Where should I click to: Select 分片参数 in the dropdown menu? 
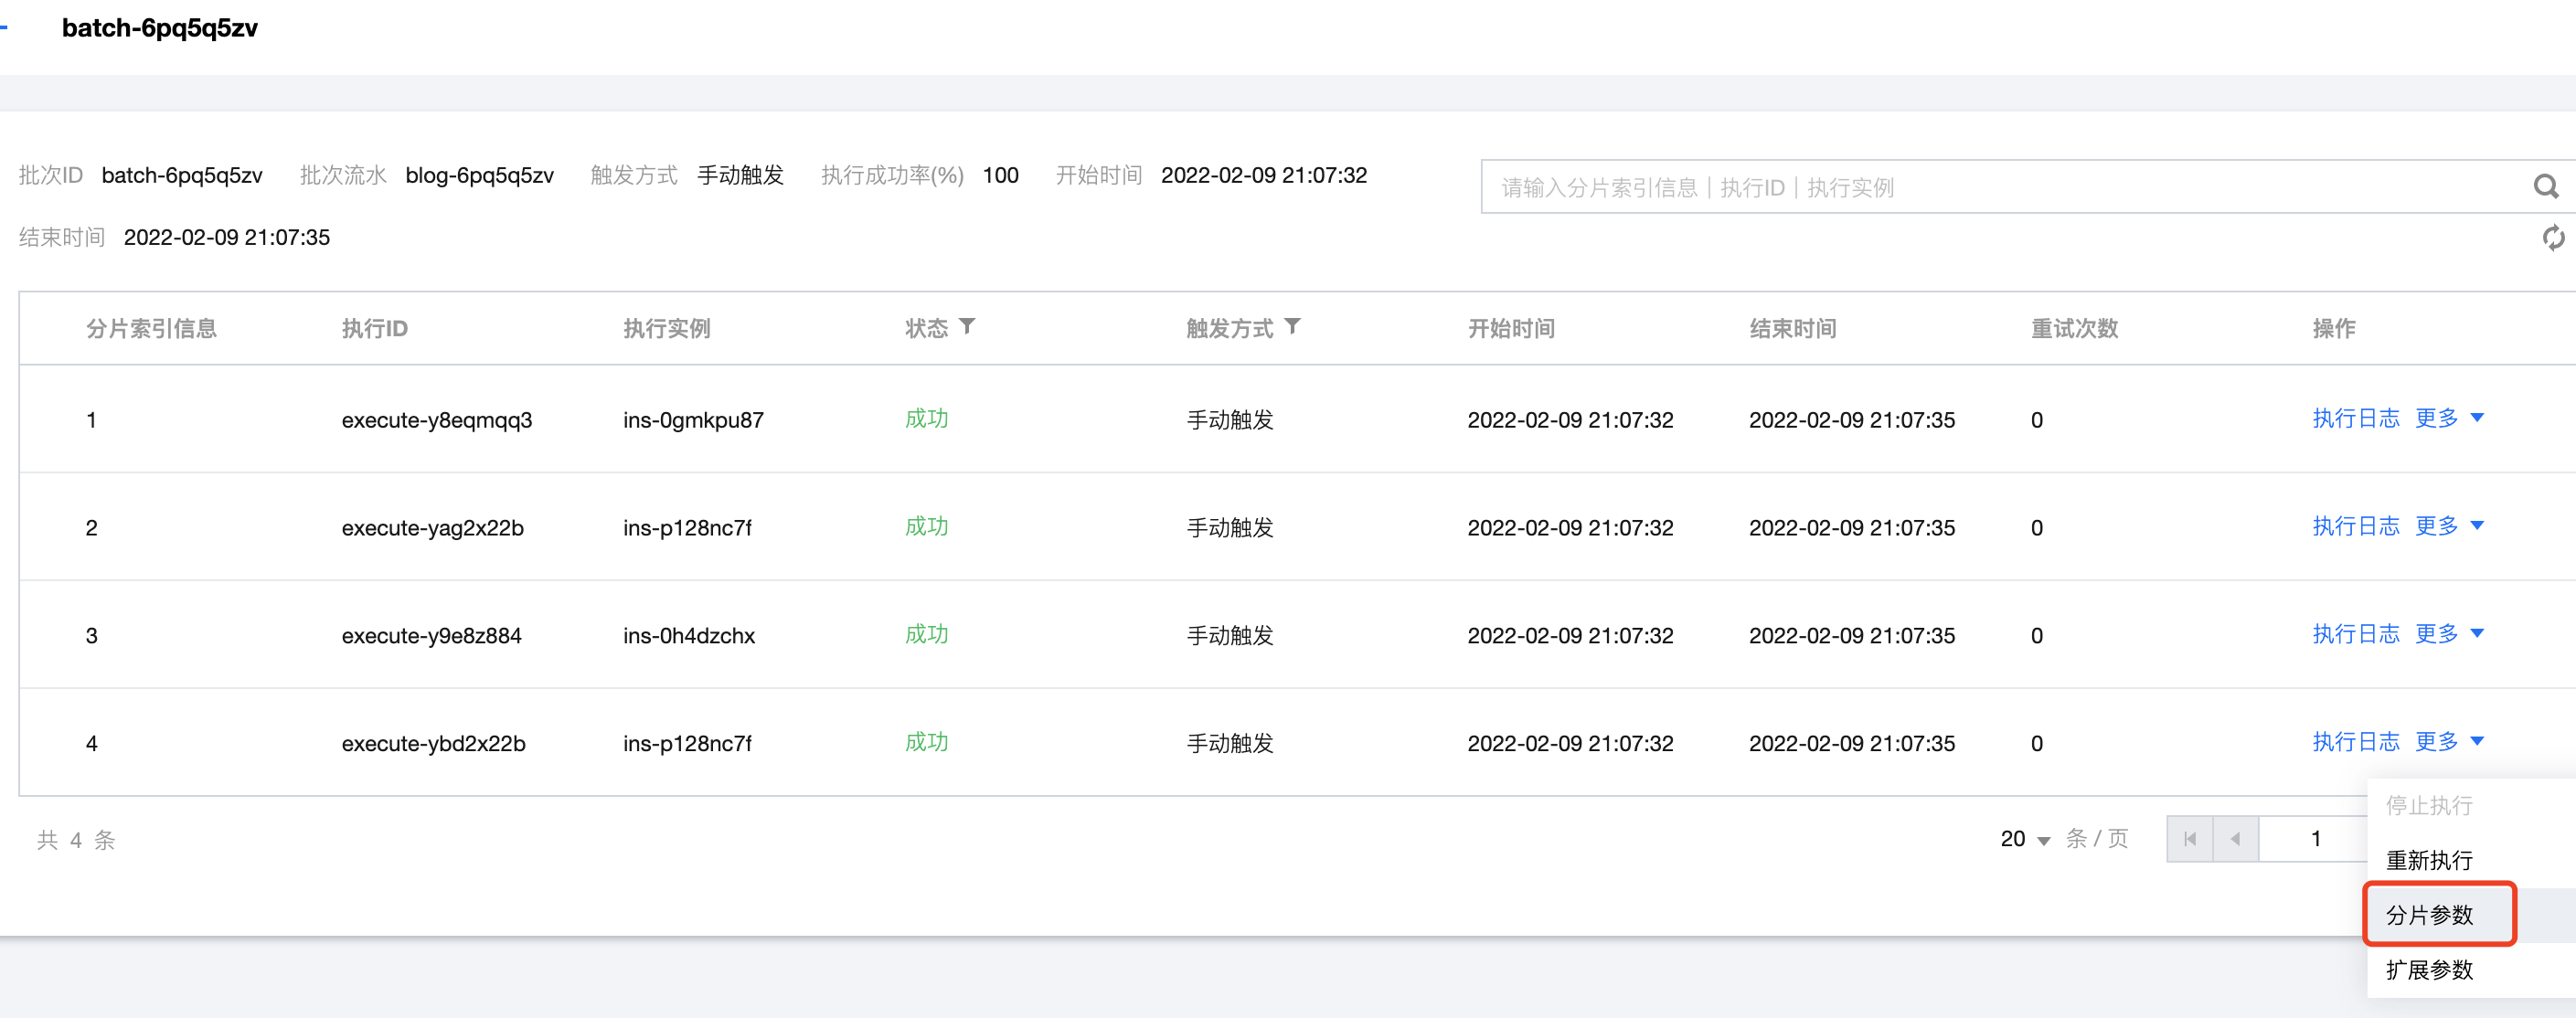[x=2429, y=915]
